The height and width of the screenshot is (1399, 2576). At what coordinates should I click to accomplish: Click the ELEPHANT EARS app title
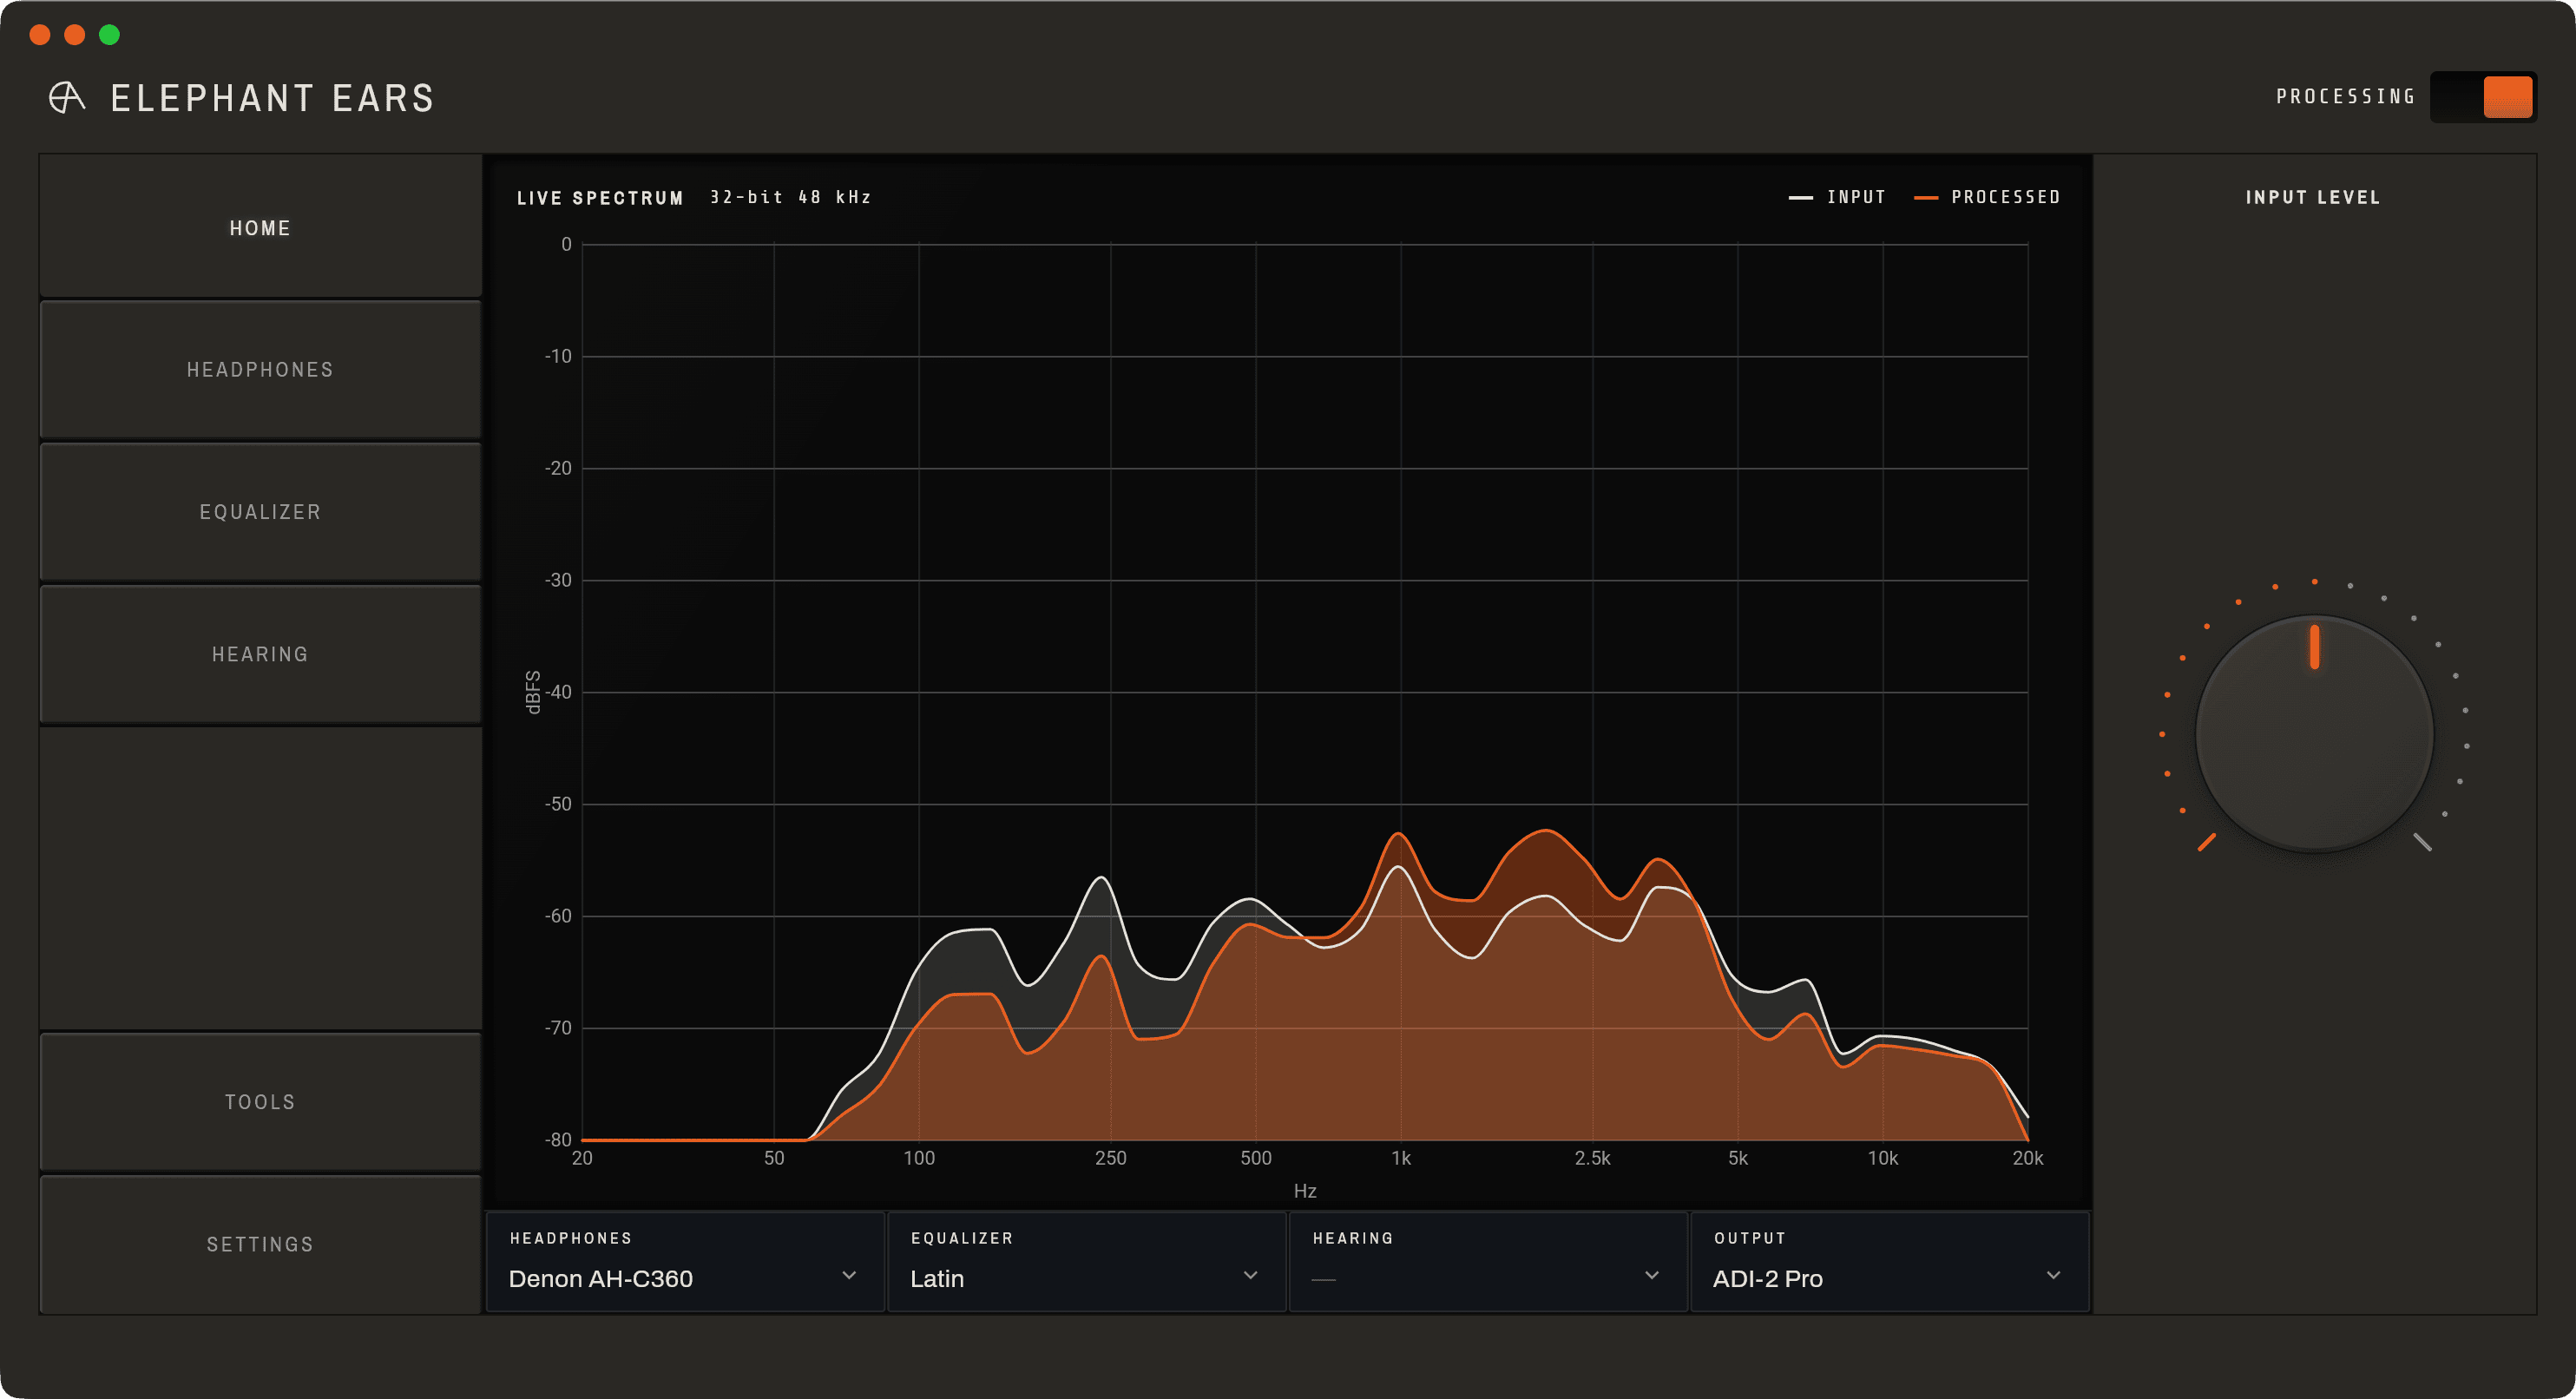tap(273, 98)
